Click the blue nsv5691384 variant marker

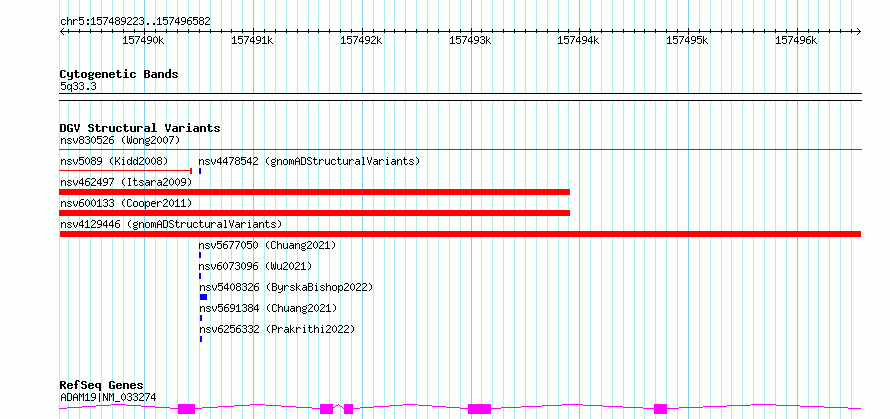point(200,318)
